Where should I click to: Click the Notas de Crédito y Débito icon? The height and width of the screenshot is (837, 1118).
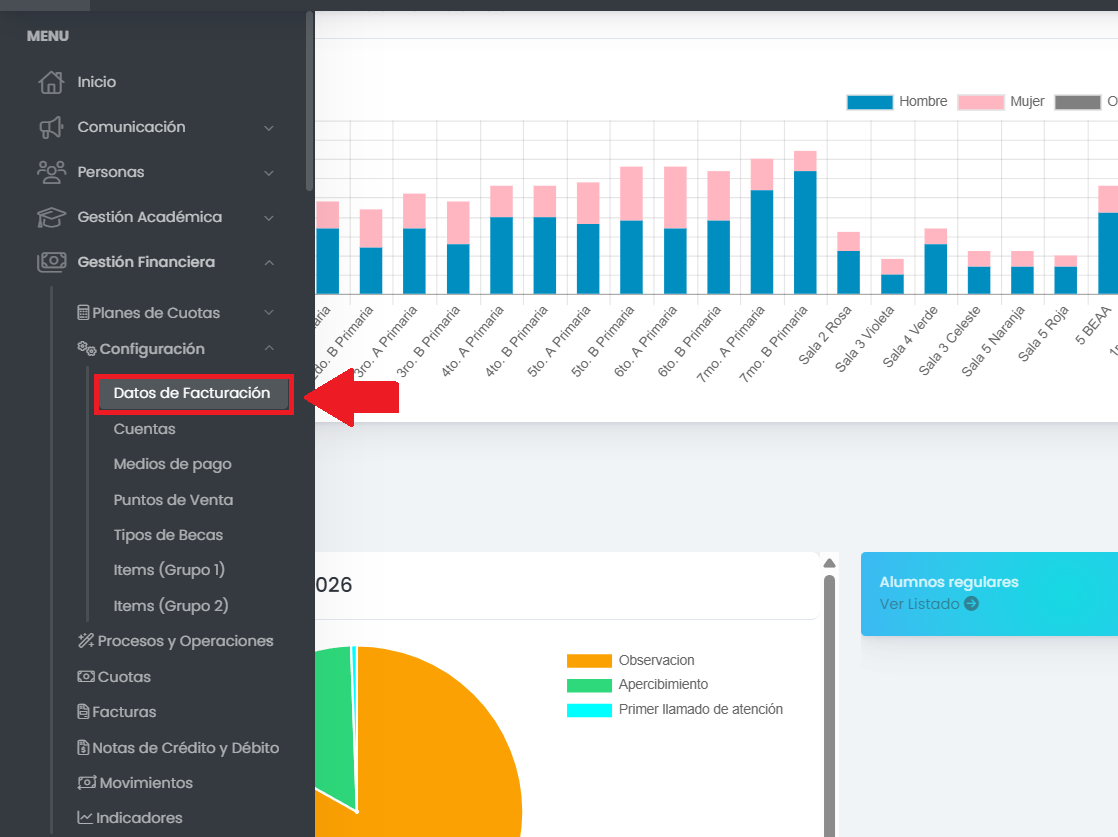click(83, 747)
